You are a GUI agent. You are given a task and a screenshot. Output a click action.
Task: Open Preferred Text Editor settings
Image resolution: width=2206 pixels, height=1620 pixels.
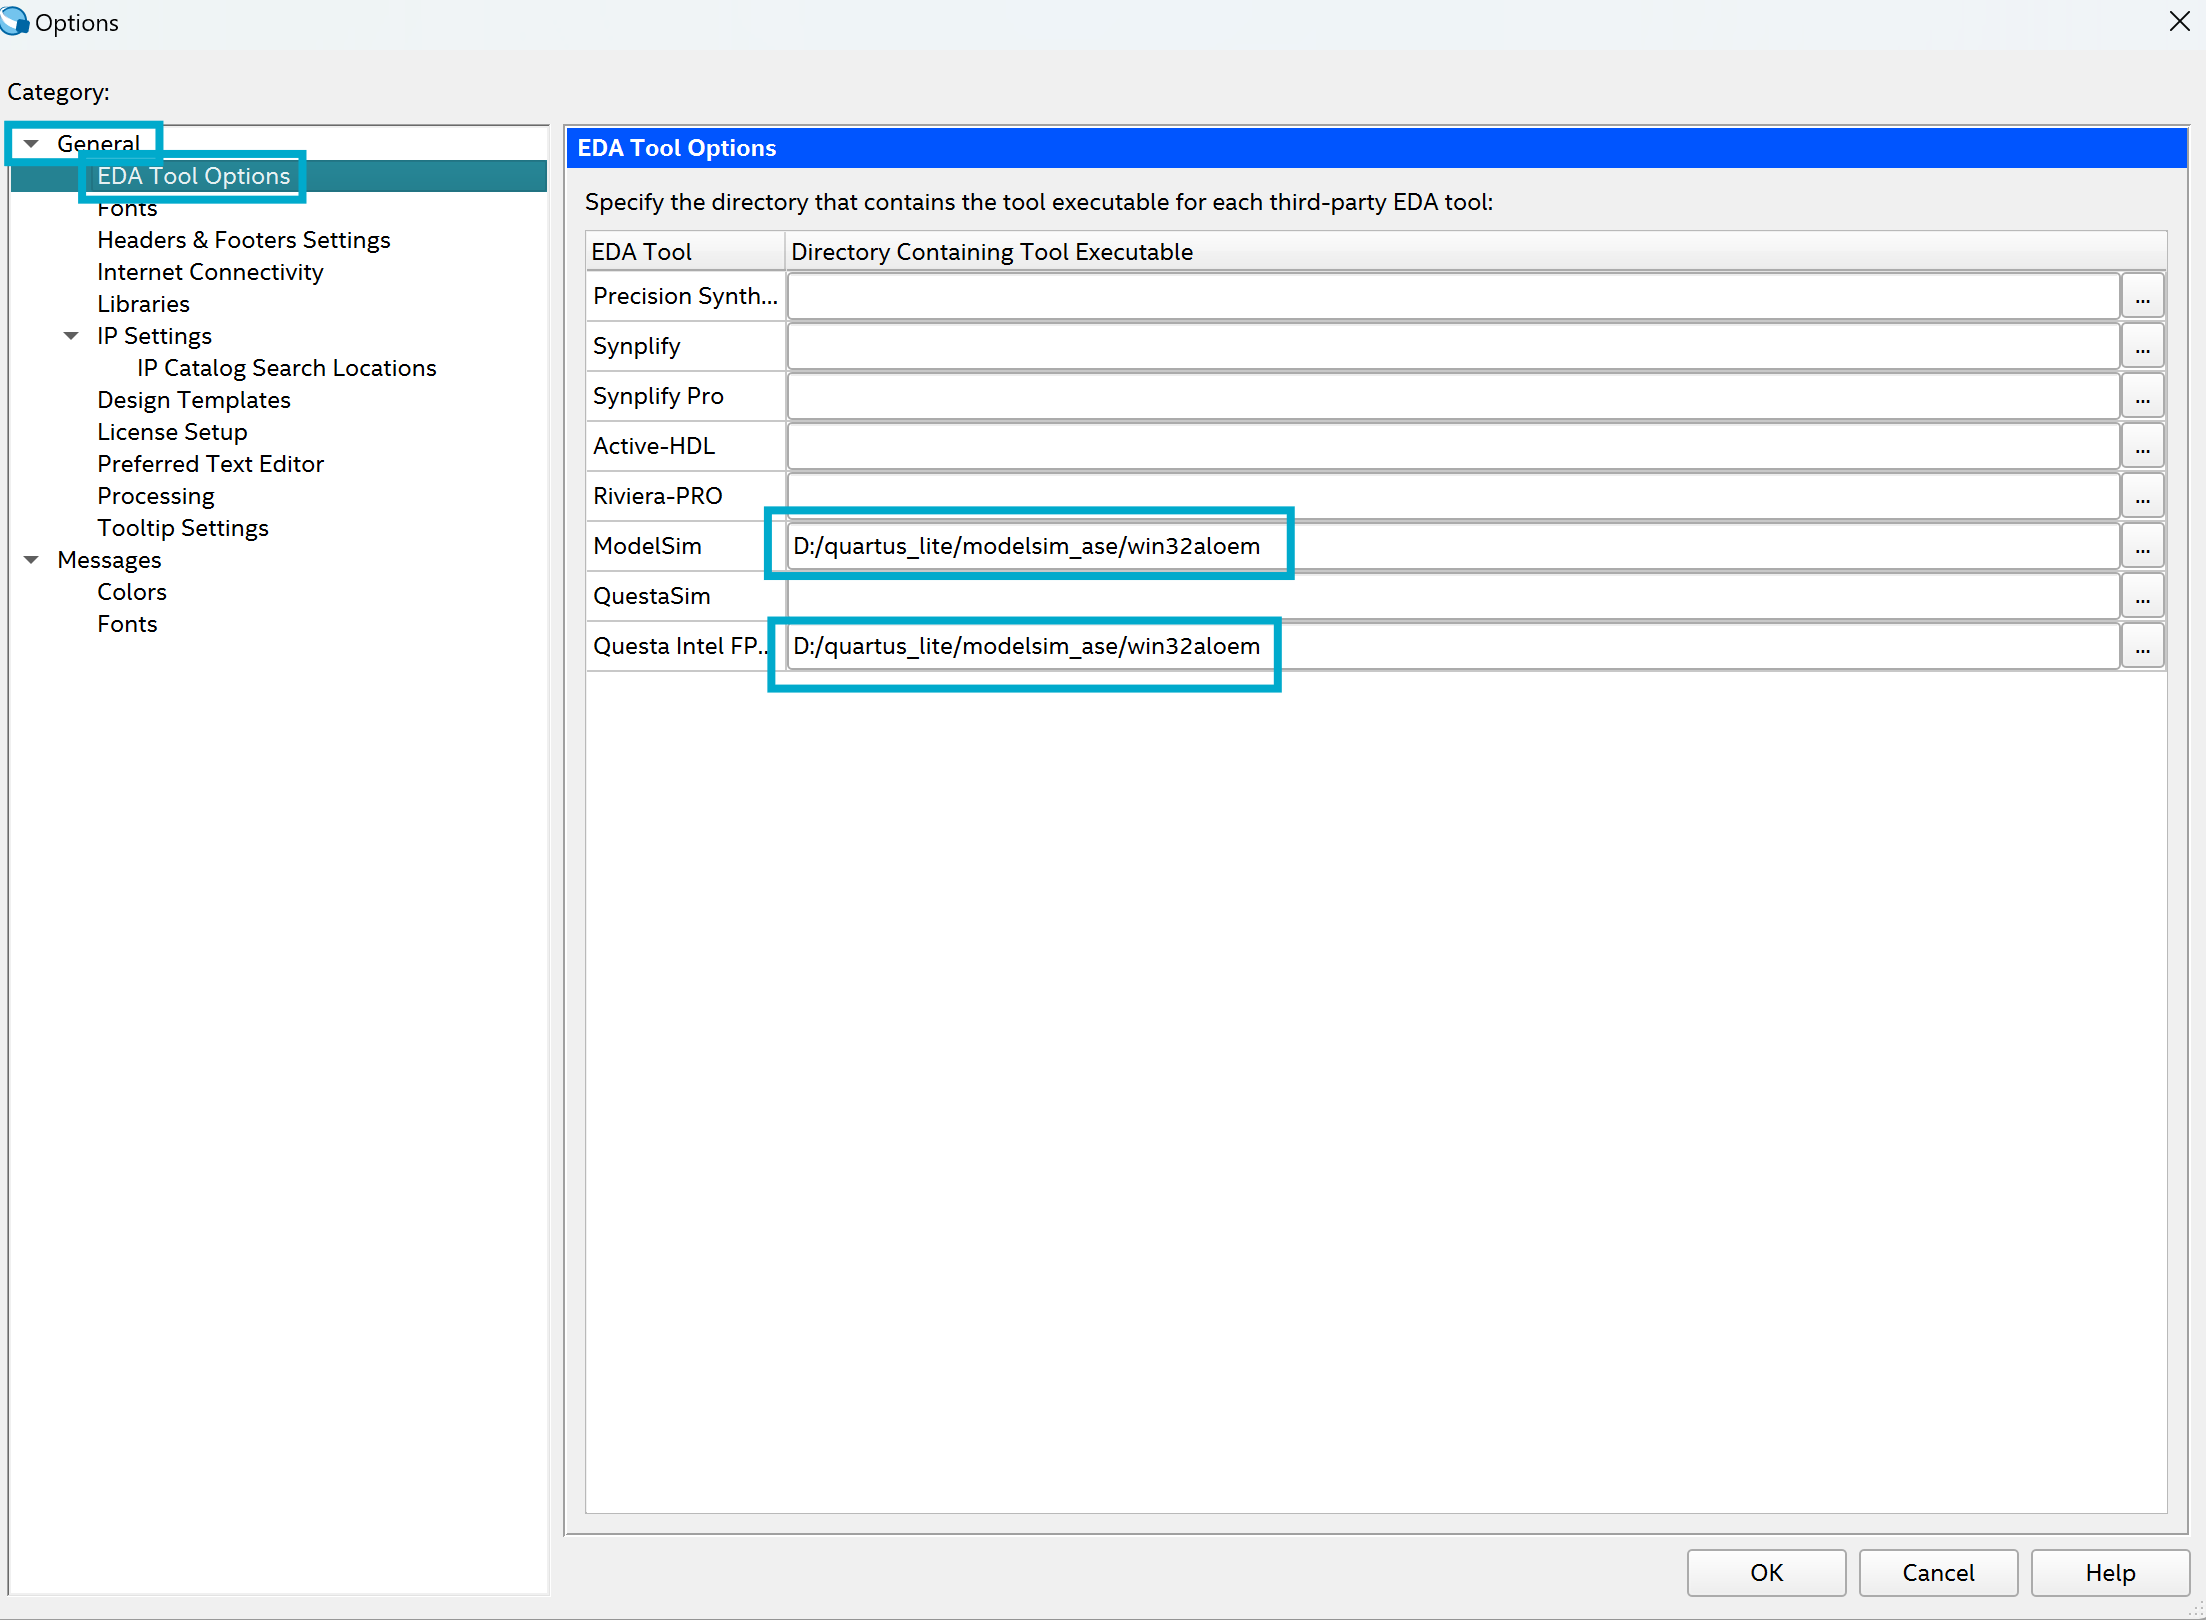(x=210, y=464)
